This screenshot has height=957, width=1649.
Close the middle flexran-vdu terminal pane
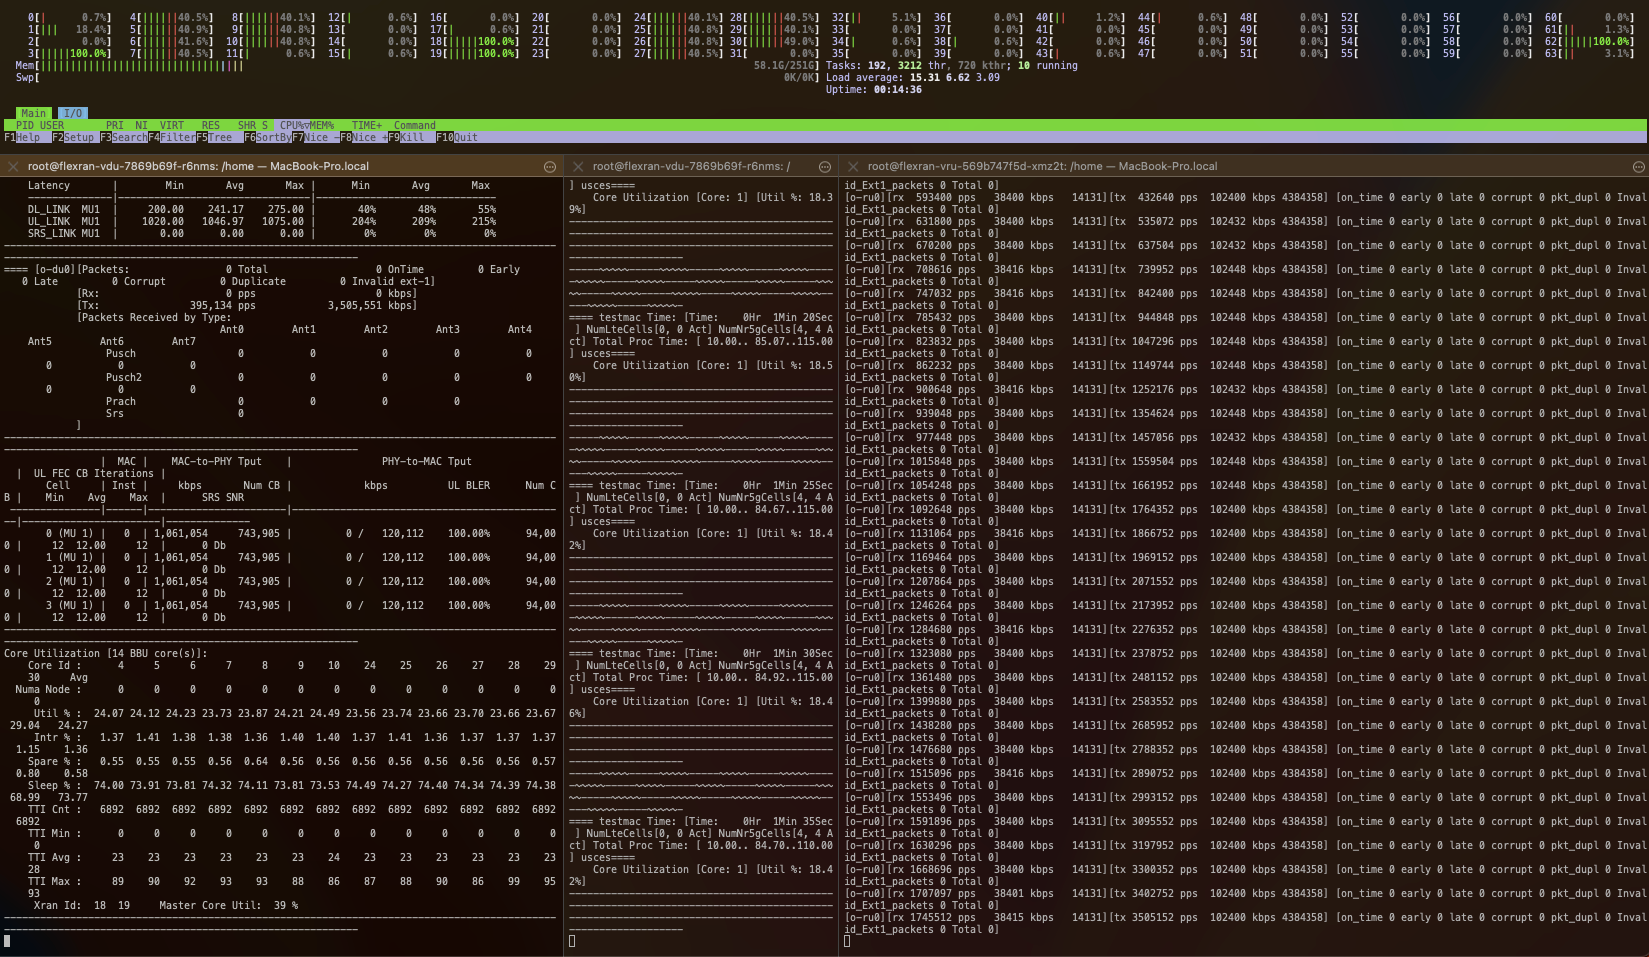(578, 167)
